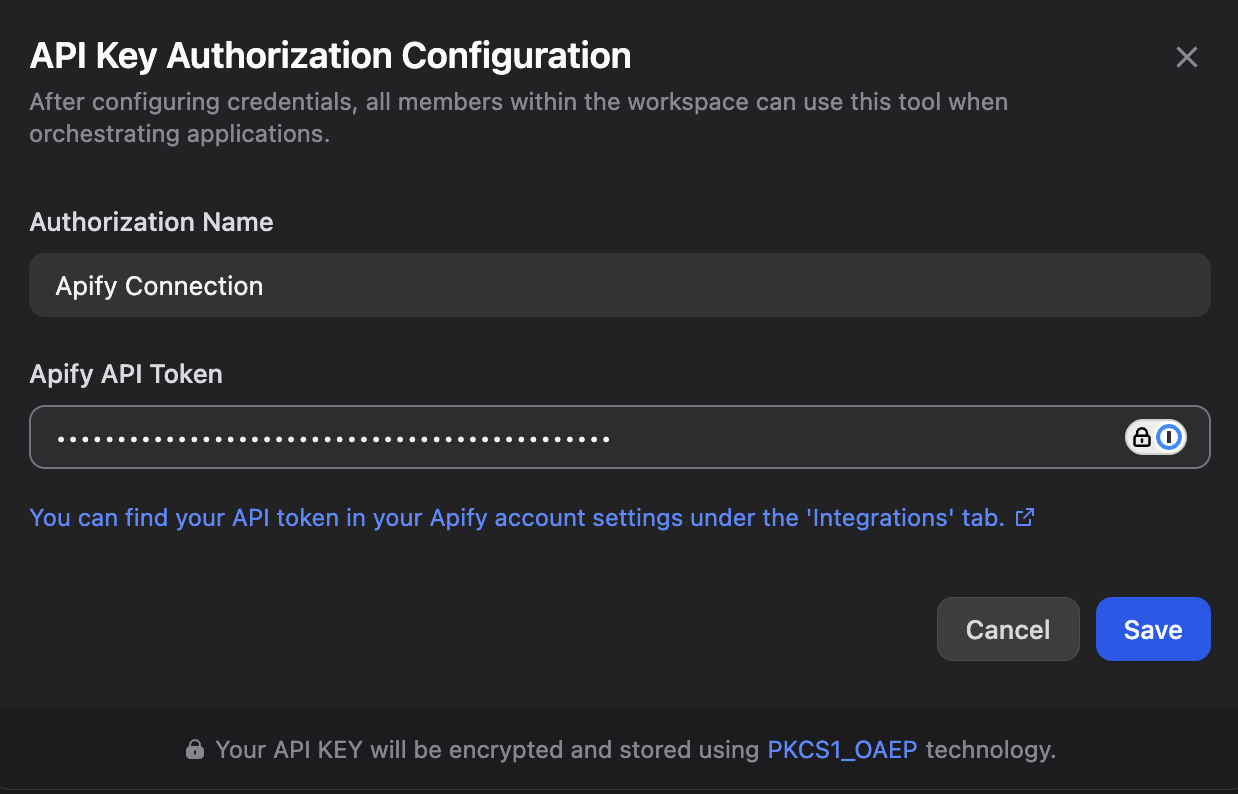Dismiss the dialog with Cancel
This screenshot has height=794, width=1238.
[1008, 629]
